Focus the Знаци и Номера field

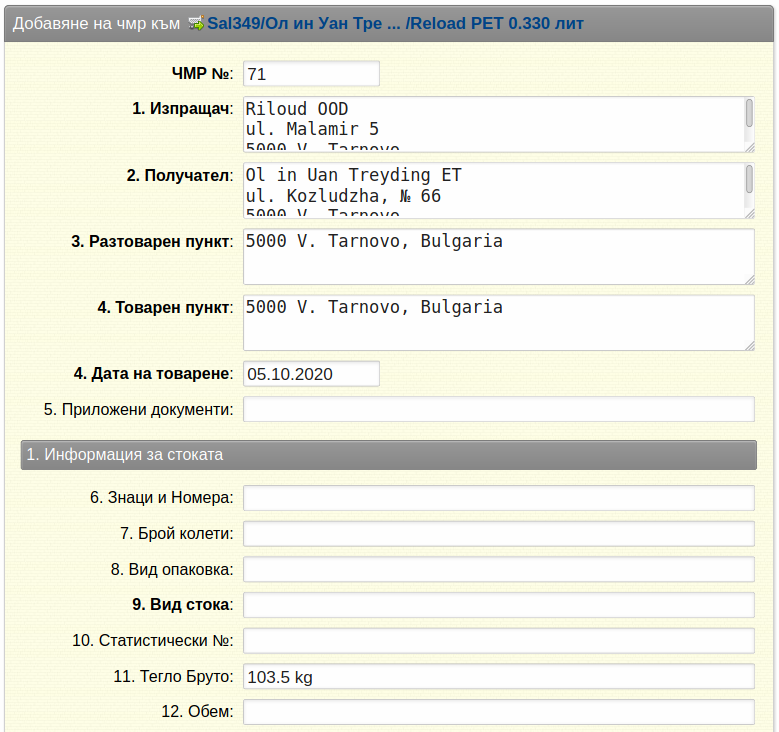[x=499, y=497]
